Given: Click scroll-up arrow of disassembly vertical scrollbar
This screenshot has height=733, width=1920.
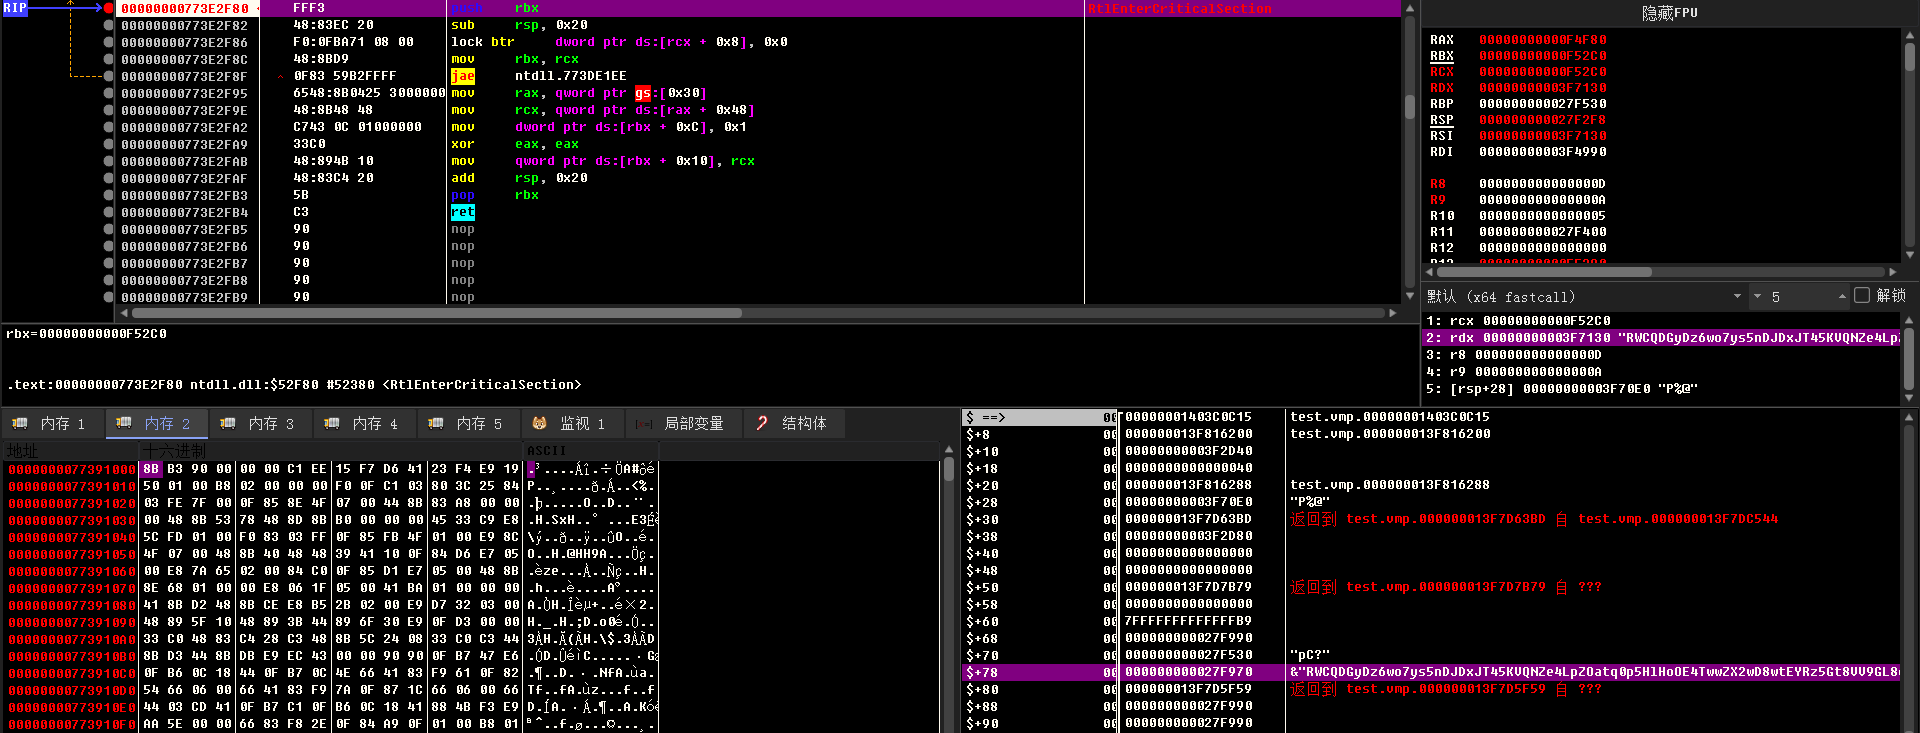Looking at the screenshot, I should 1410,8.
